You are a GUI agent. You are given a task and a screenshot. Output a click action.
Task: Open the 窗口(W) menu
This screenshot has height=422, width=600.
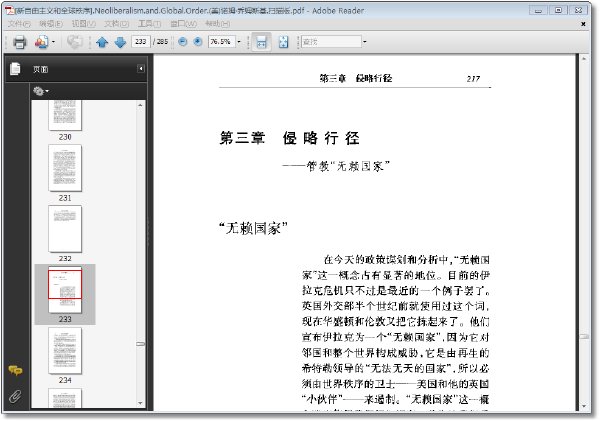click(183, 24)
